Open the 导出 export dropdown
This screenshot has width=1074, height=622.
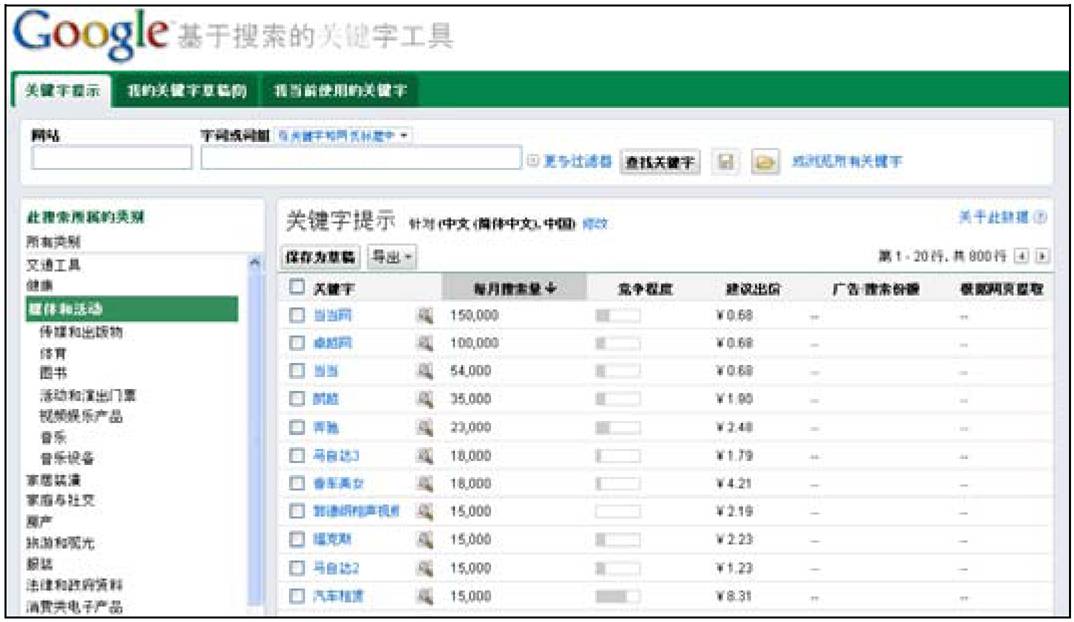tap(392, 257)
